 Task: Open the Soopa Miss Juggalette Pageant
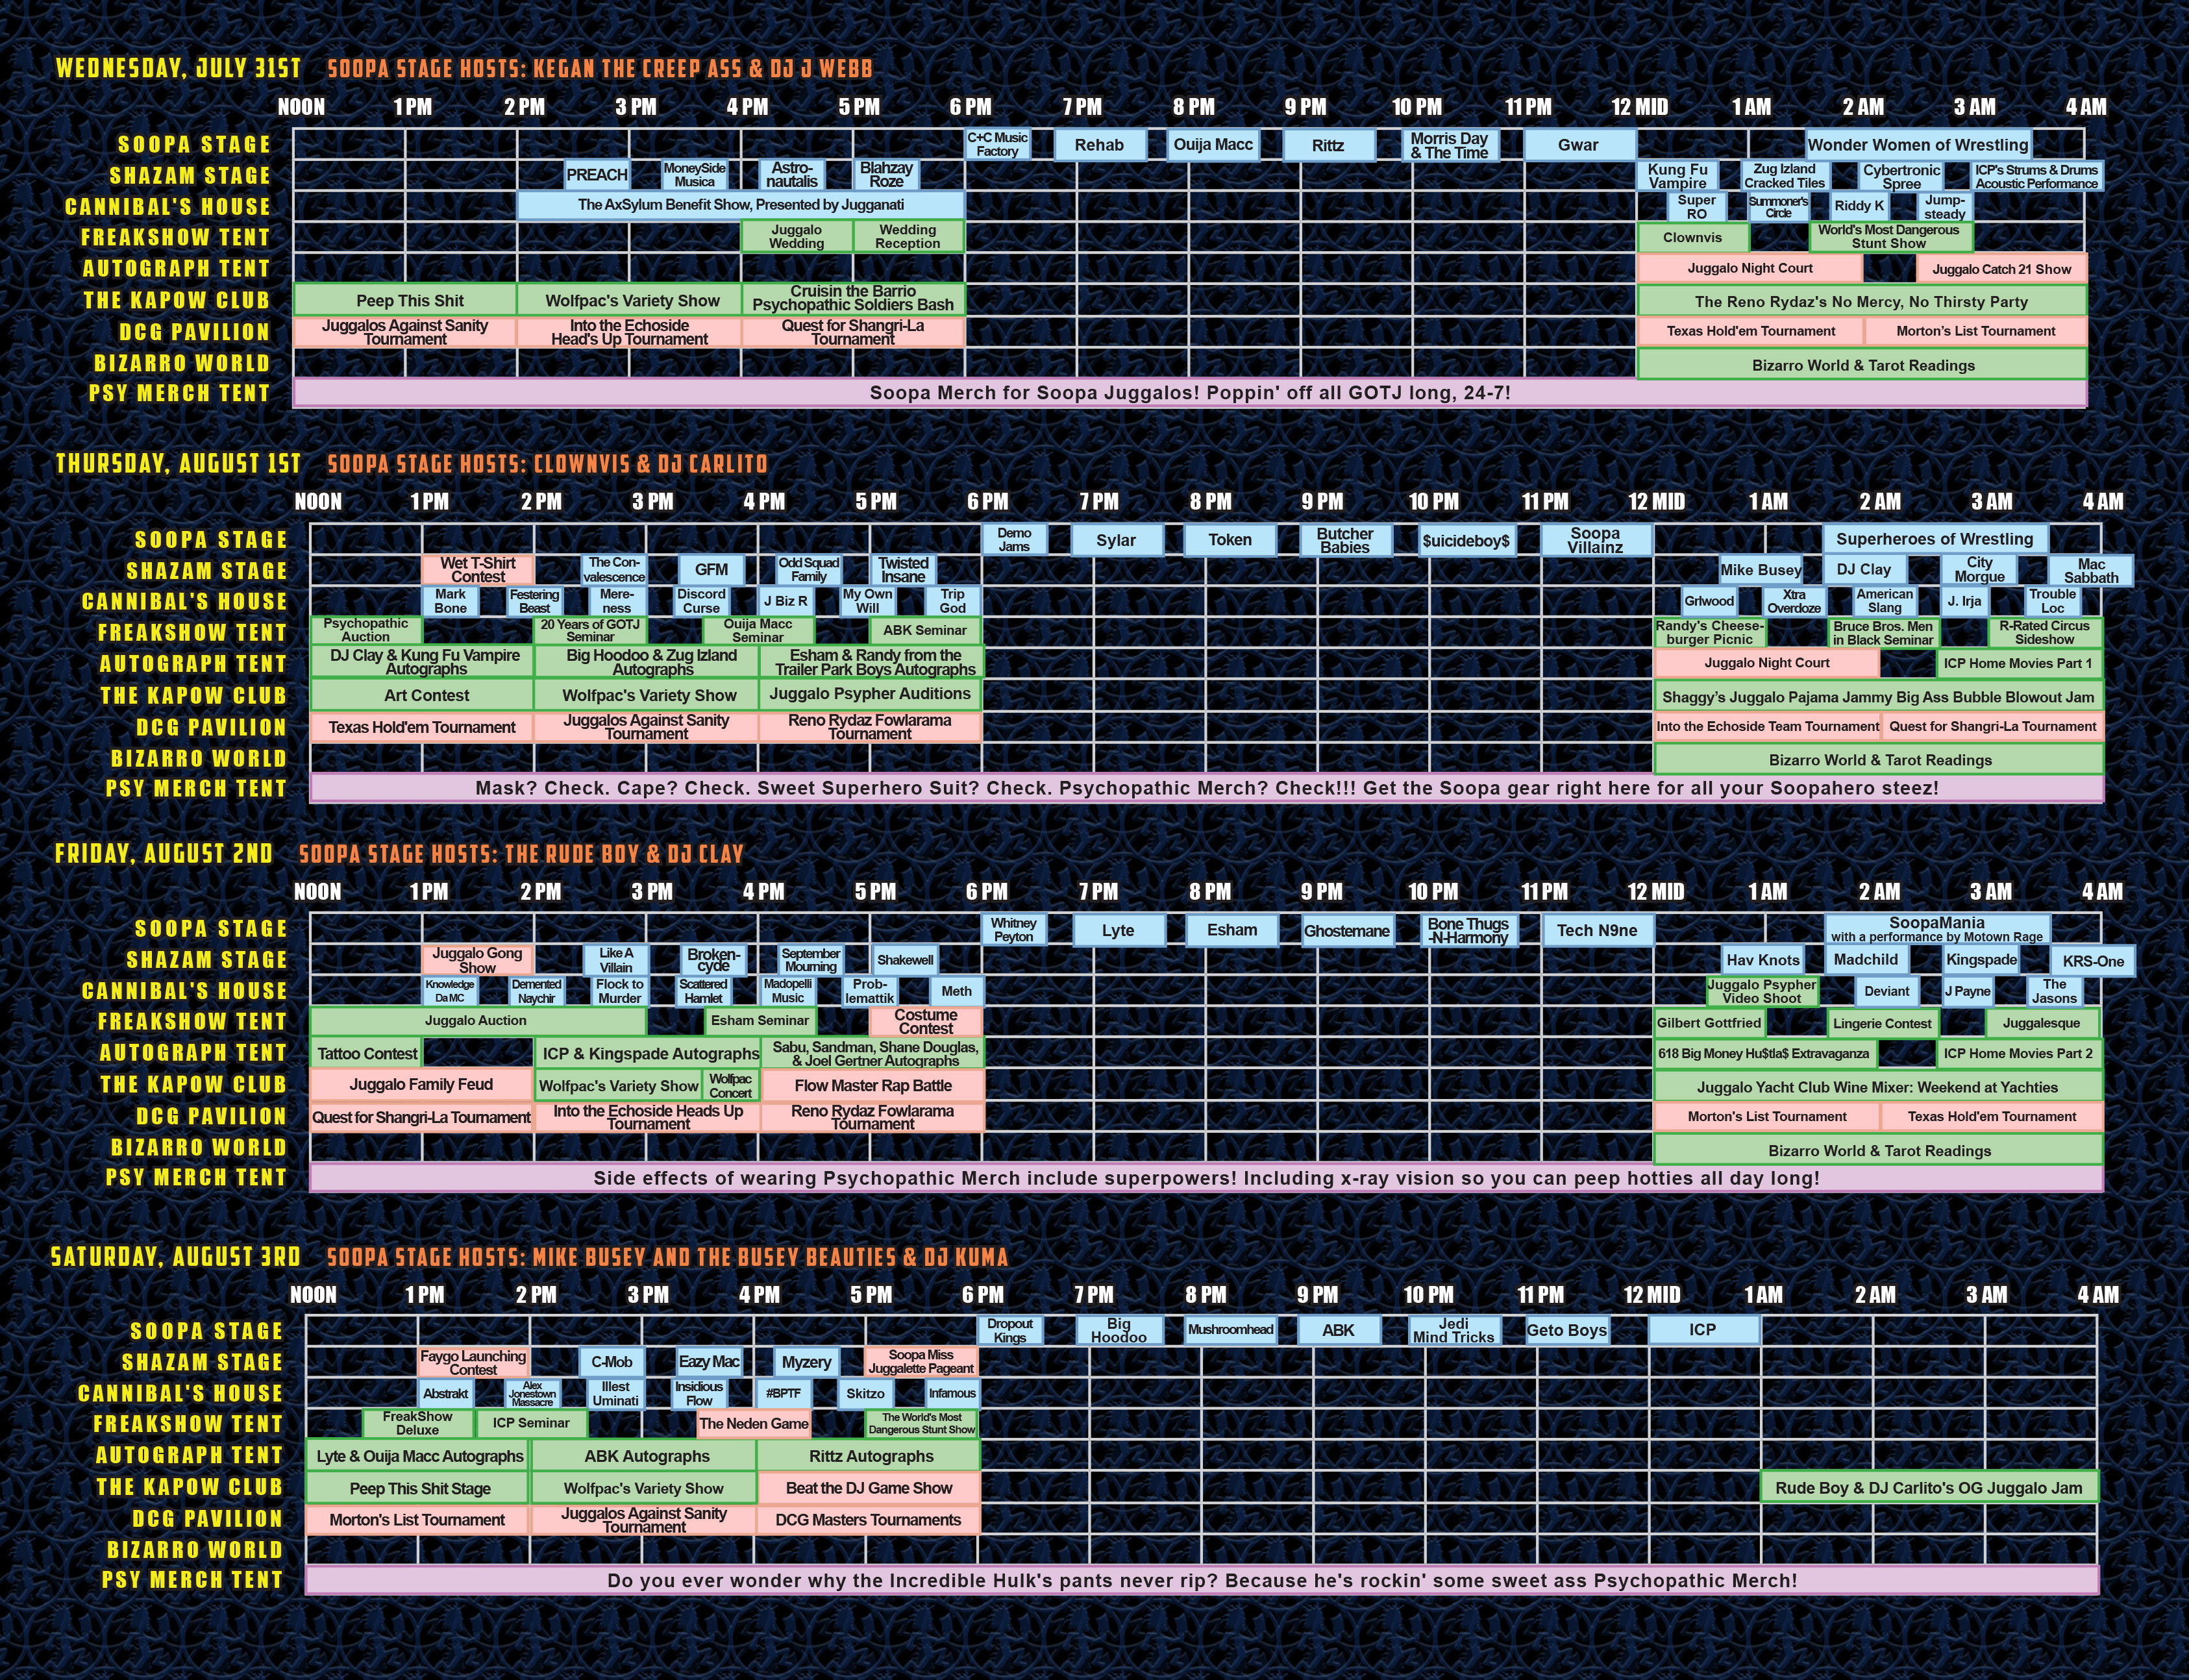pyautogui.click(x=921, y=1362)
